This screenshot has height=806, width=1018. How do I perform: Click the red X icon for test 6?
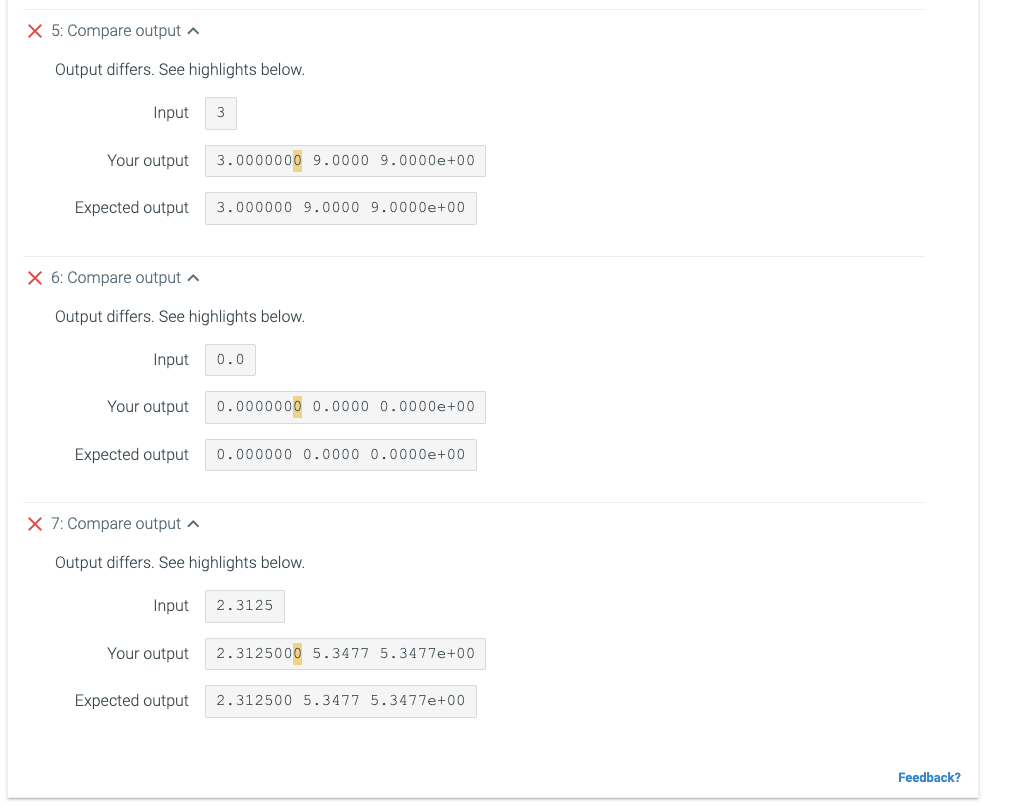click(35, 278)
